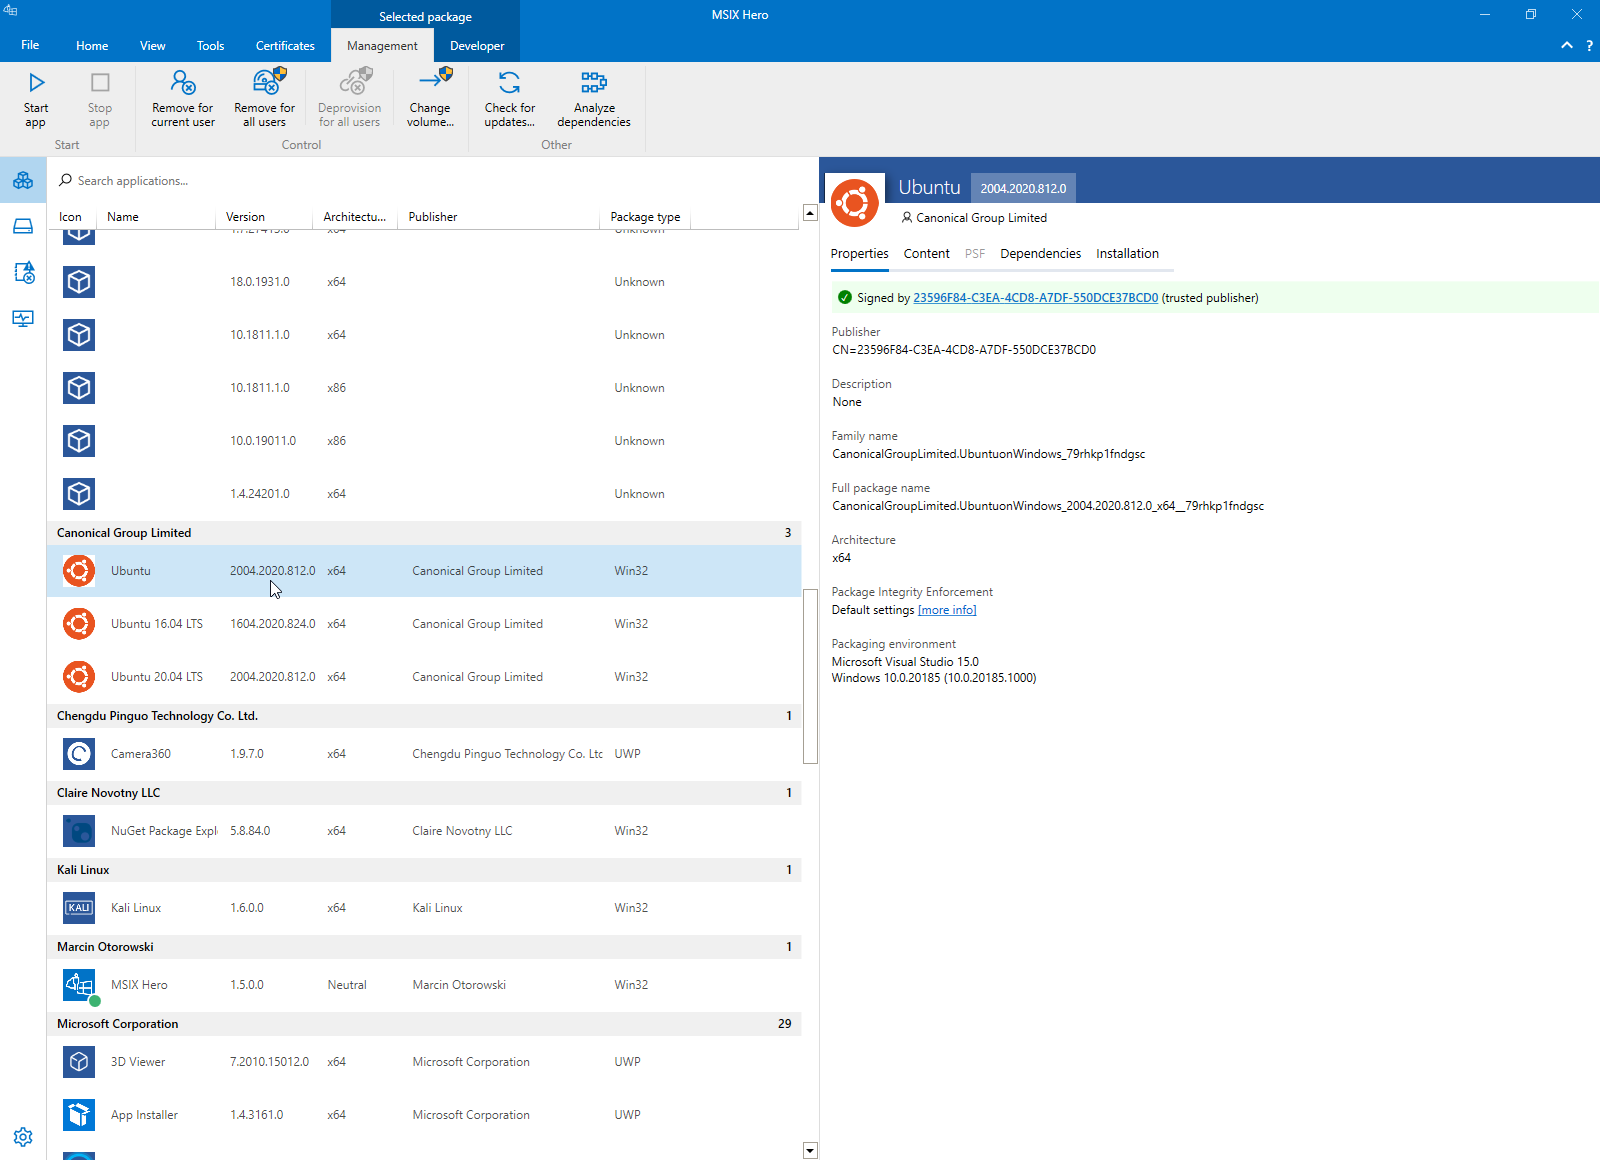Image resolution: width=1600 pixels, height=1160 pixels.
Task: Click Deprovision for all users
Action: coord(349,99)
